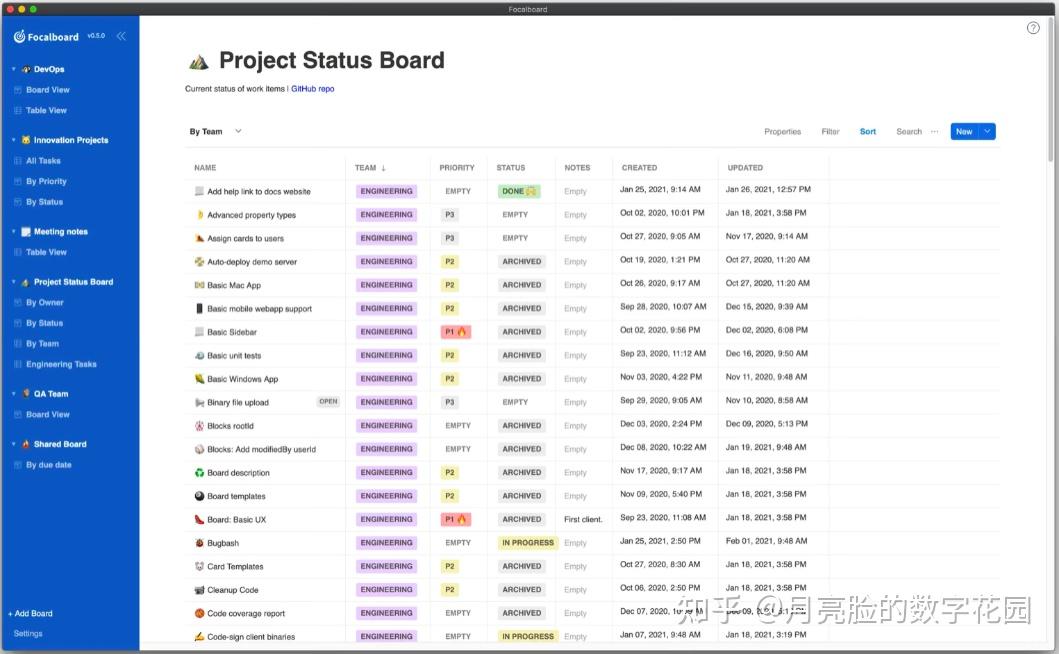This screenshot has height=654, width=1059.
Task: Open the help question mark icon
Action: coord(1033,28)
